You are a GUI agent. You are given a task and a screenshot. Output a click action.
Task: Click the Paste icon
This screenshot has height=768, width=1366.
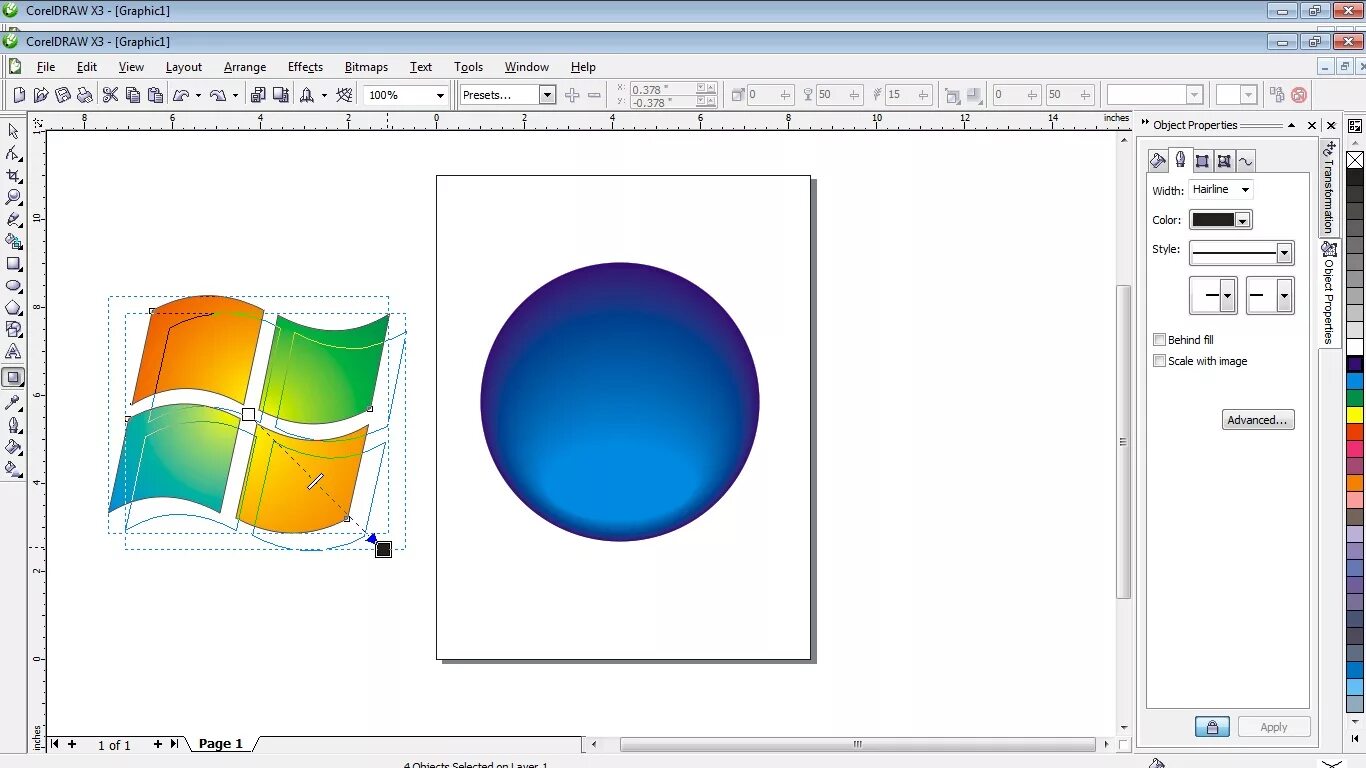coord(155,95)
